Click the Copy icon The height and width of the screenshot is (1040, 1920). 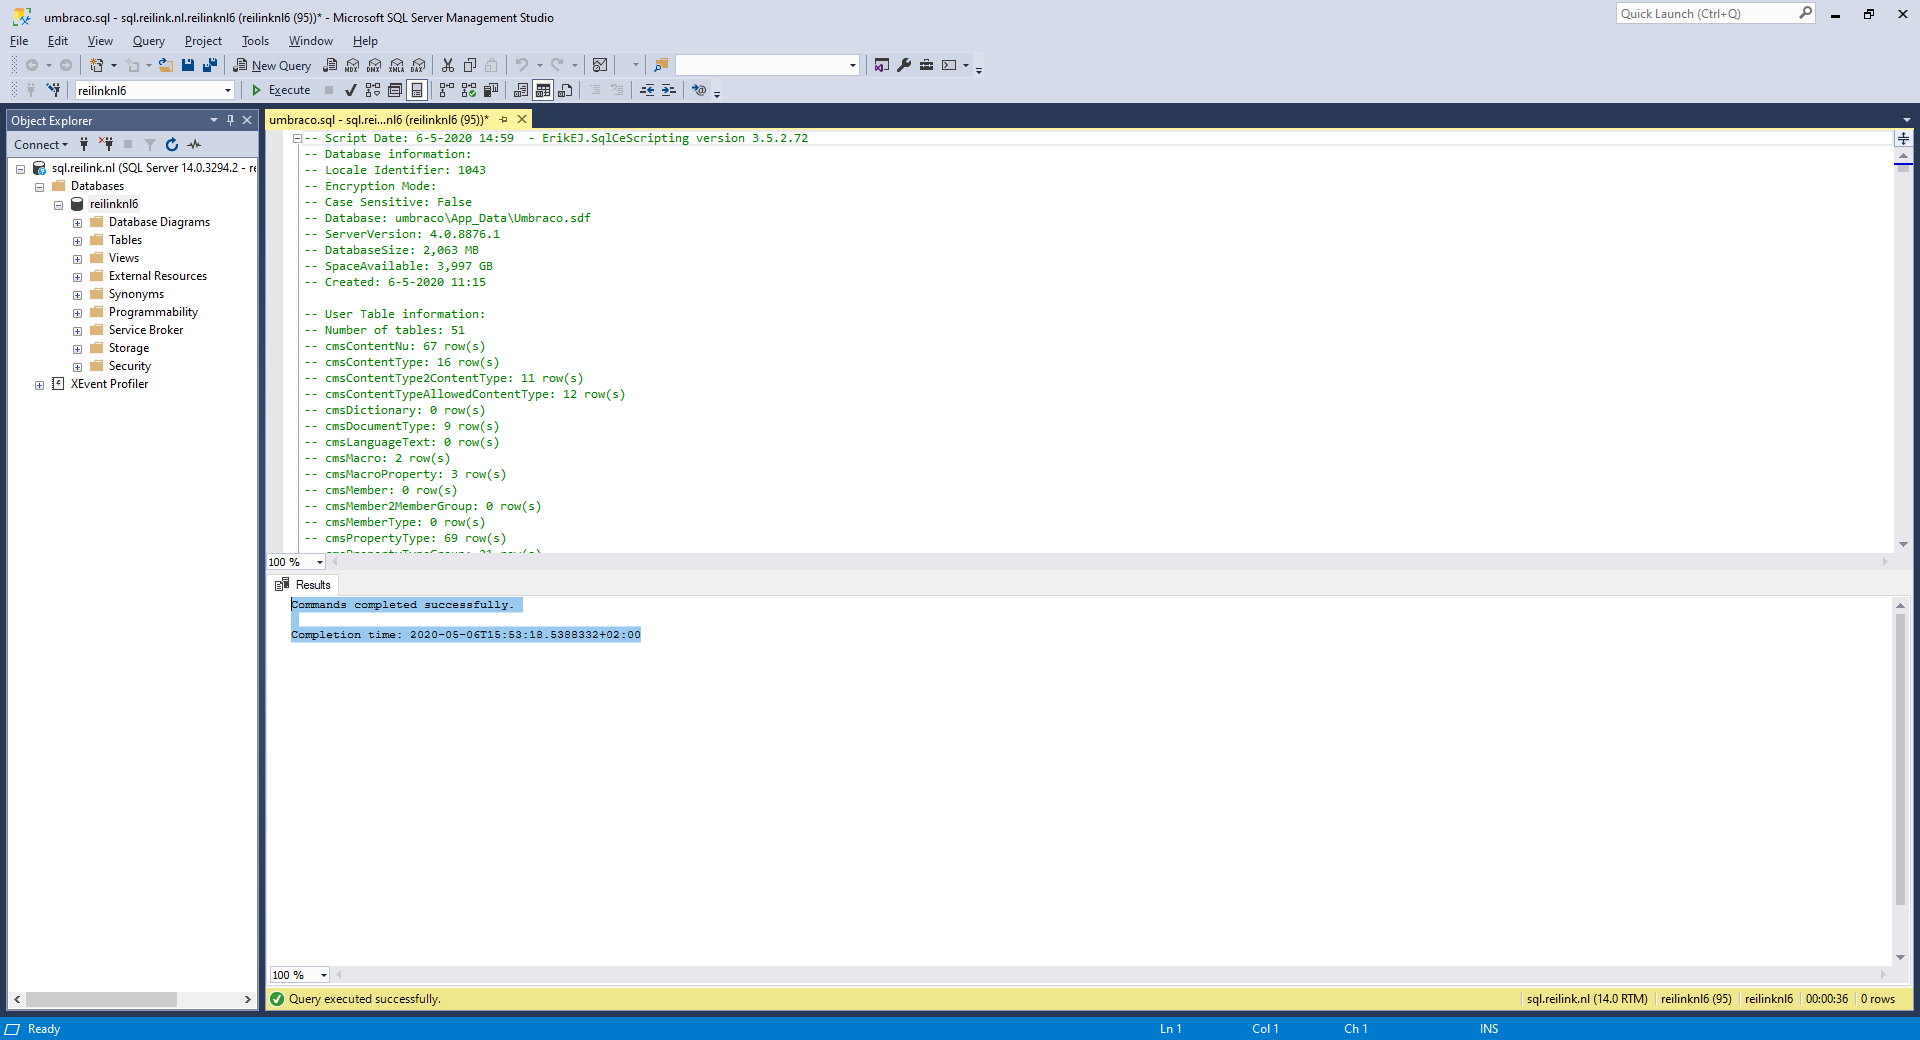tap(470, 65)
